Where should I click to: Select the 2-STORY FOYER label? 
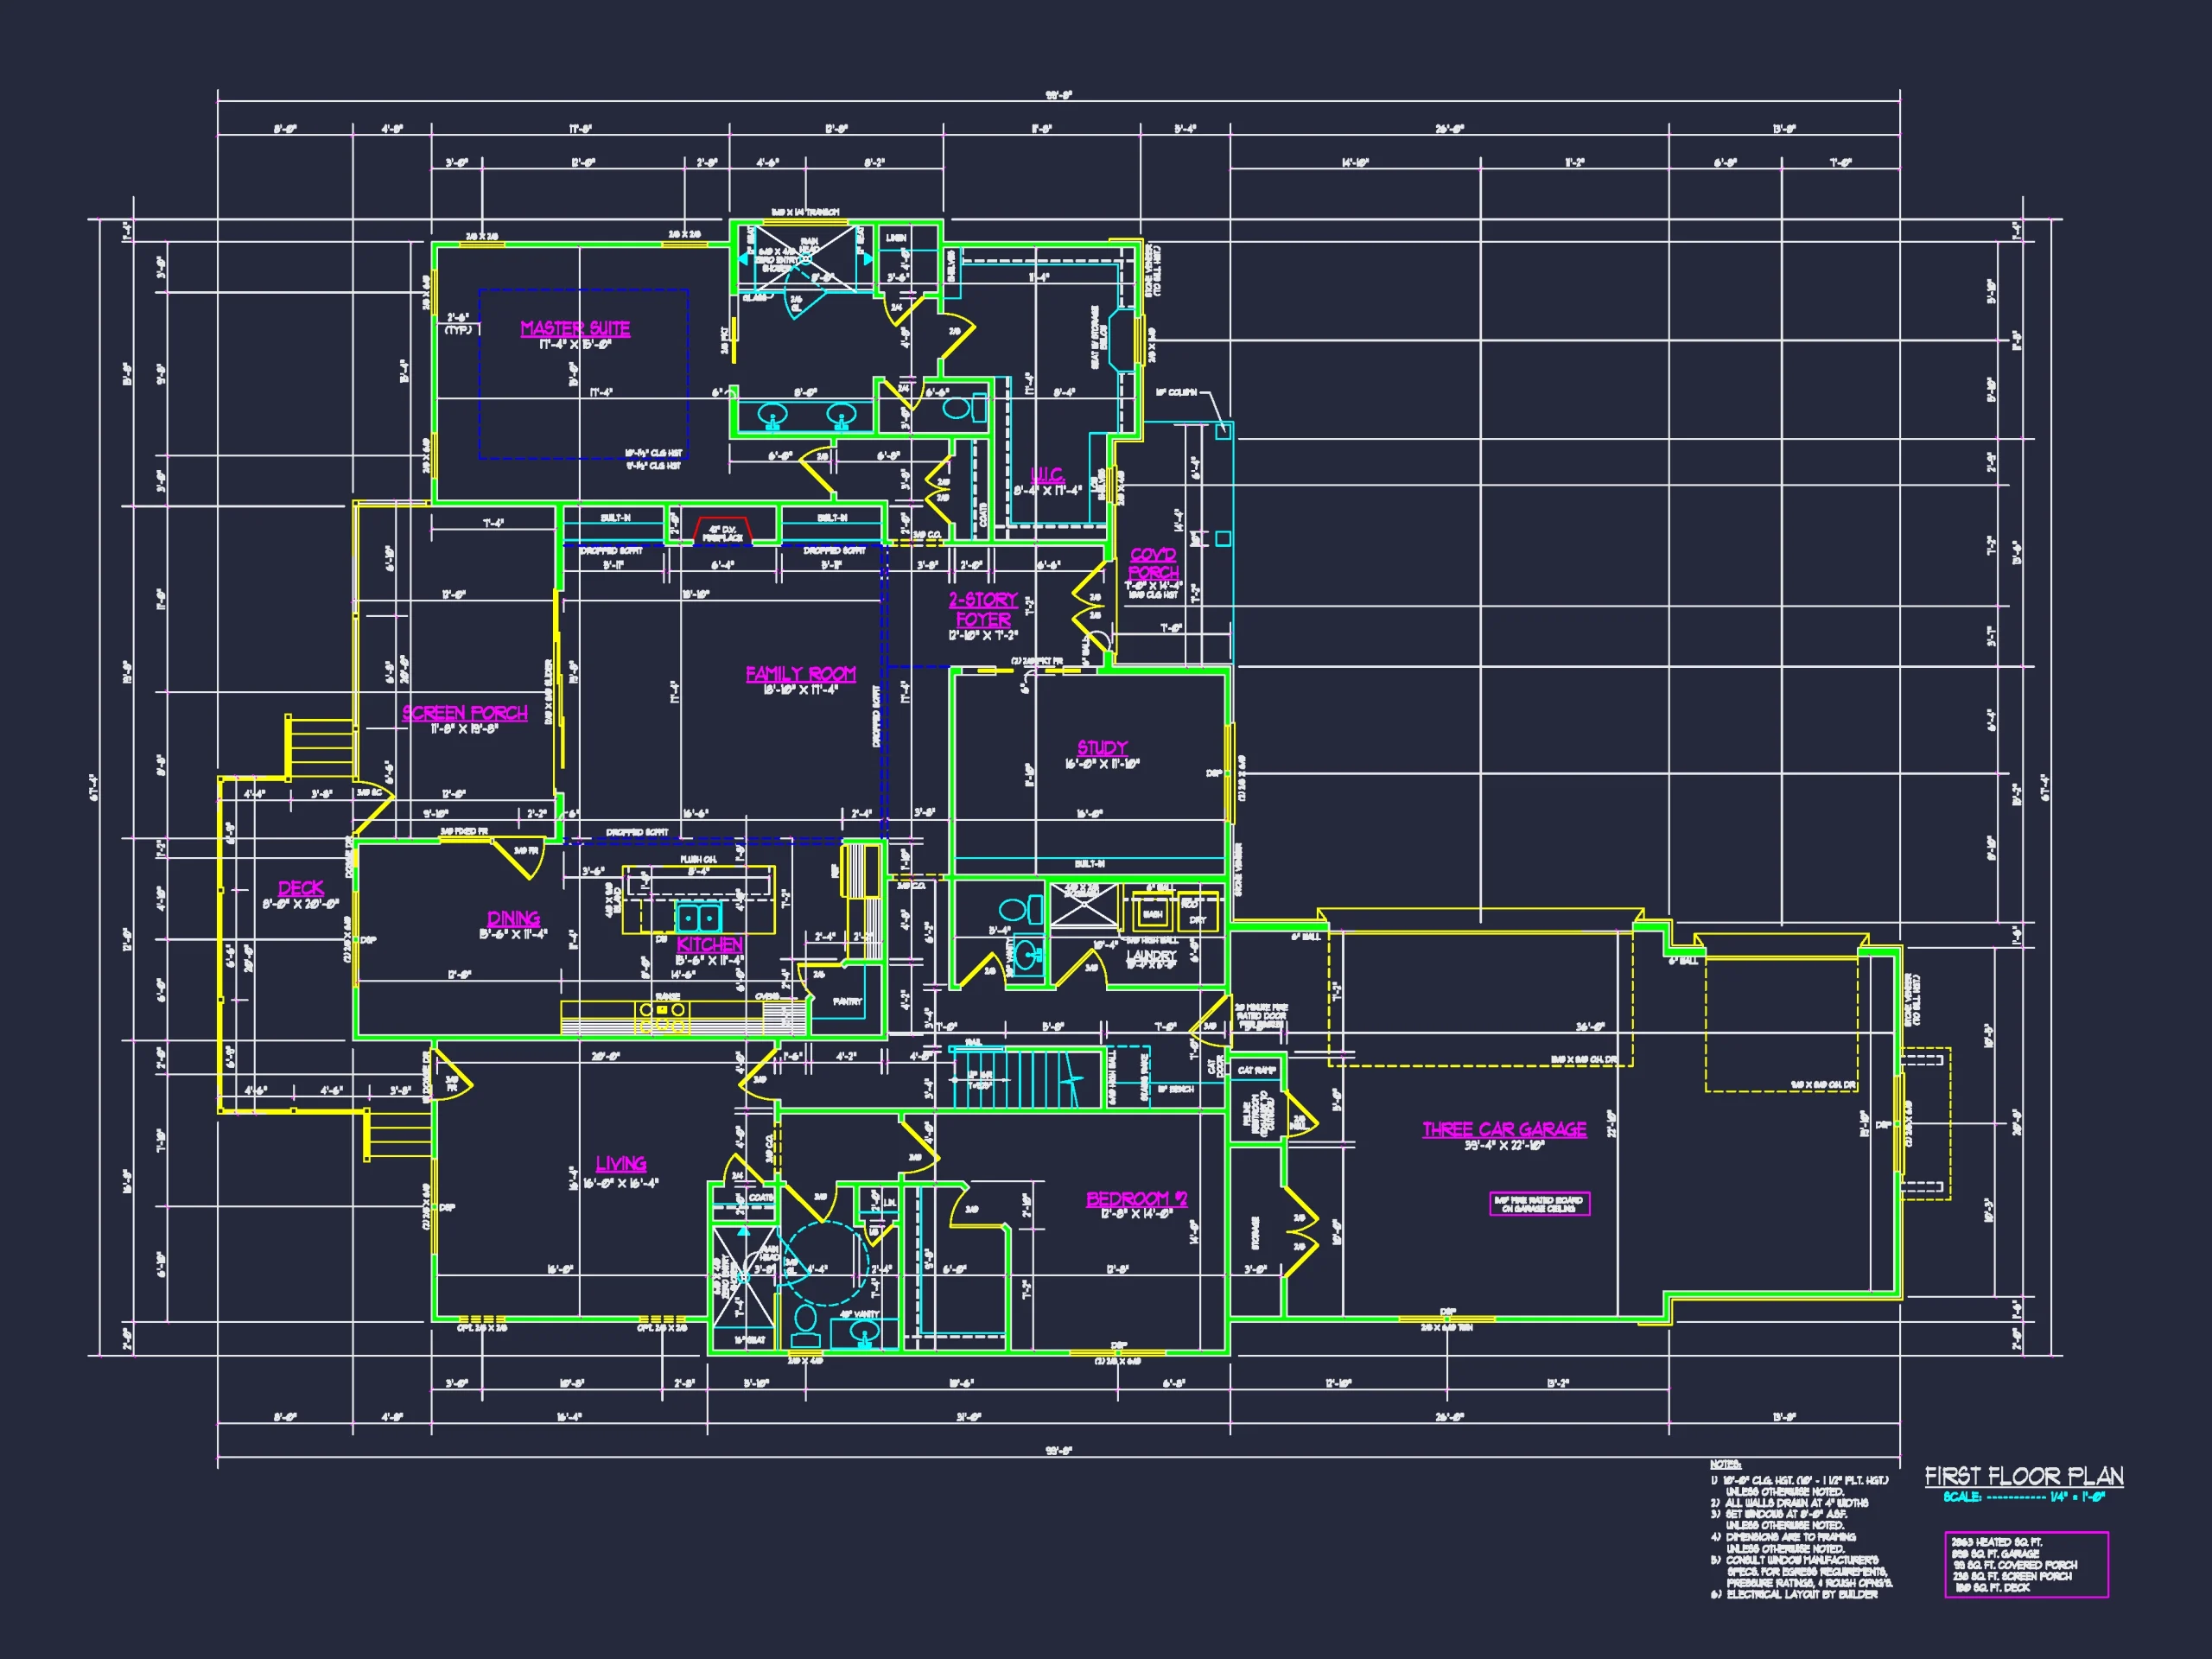(x=983, y=609)
